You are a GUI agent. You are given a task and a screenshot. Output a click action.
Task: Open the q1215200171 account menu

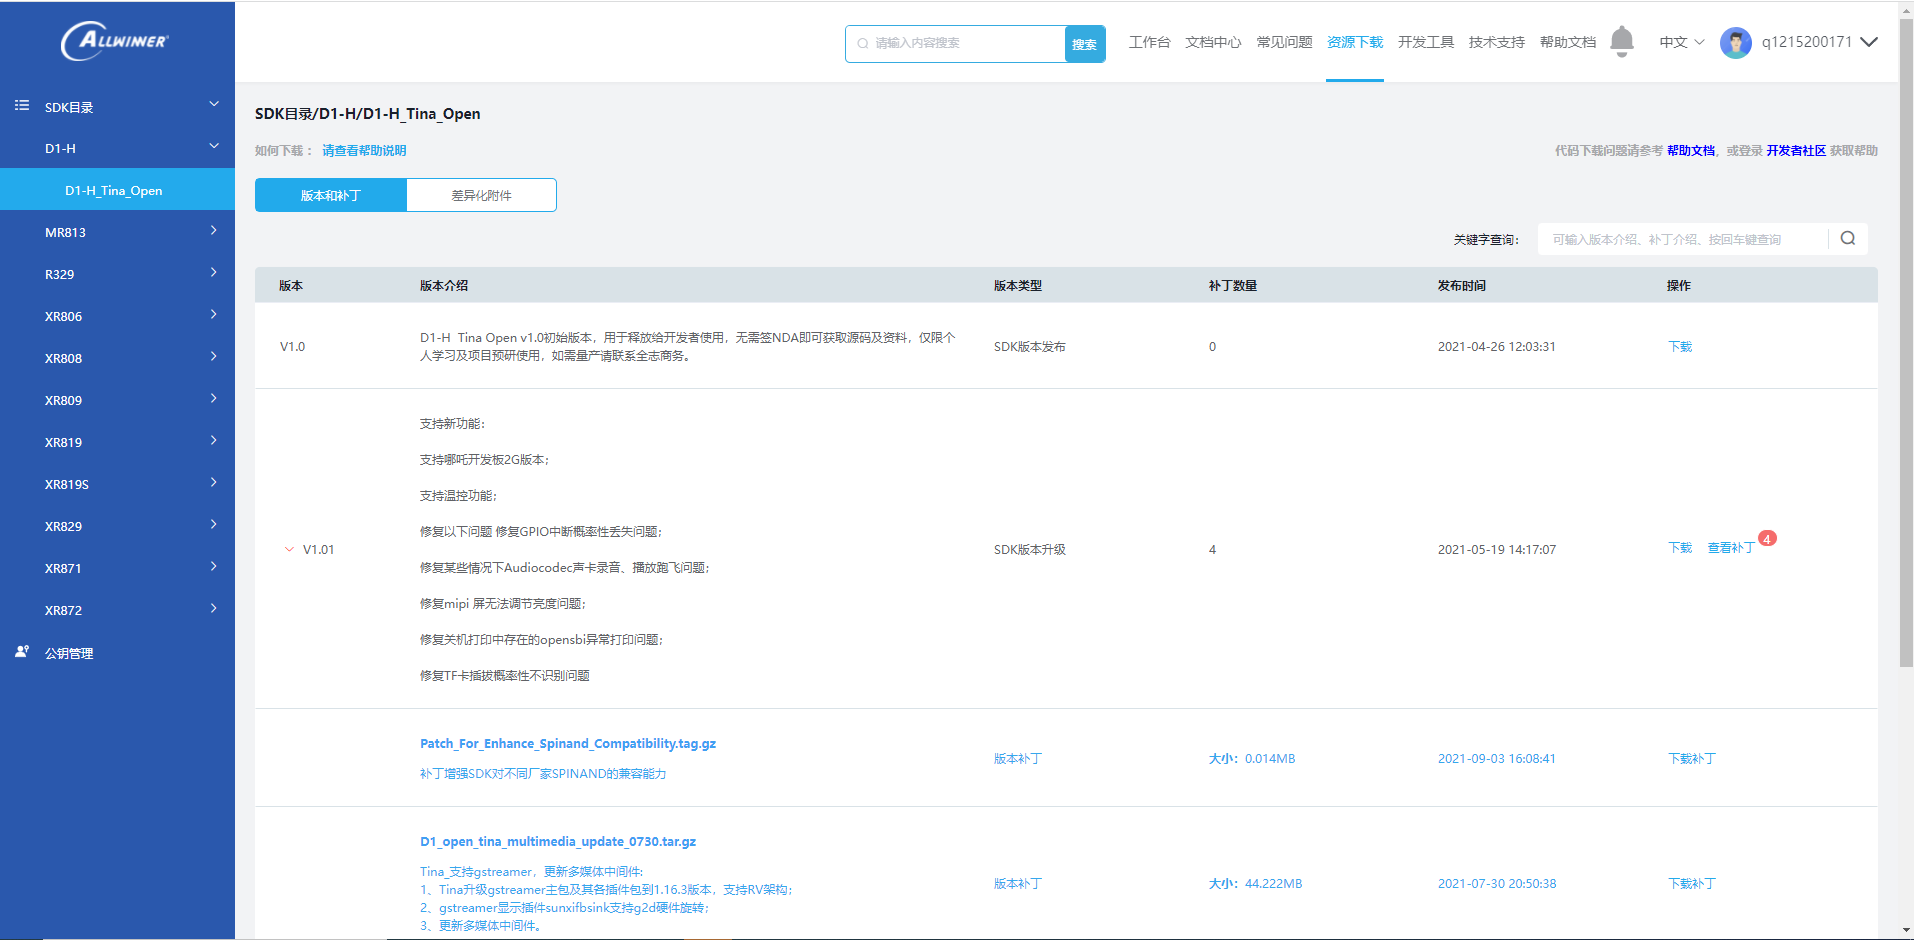click(1819, 42)
